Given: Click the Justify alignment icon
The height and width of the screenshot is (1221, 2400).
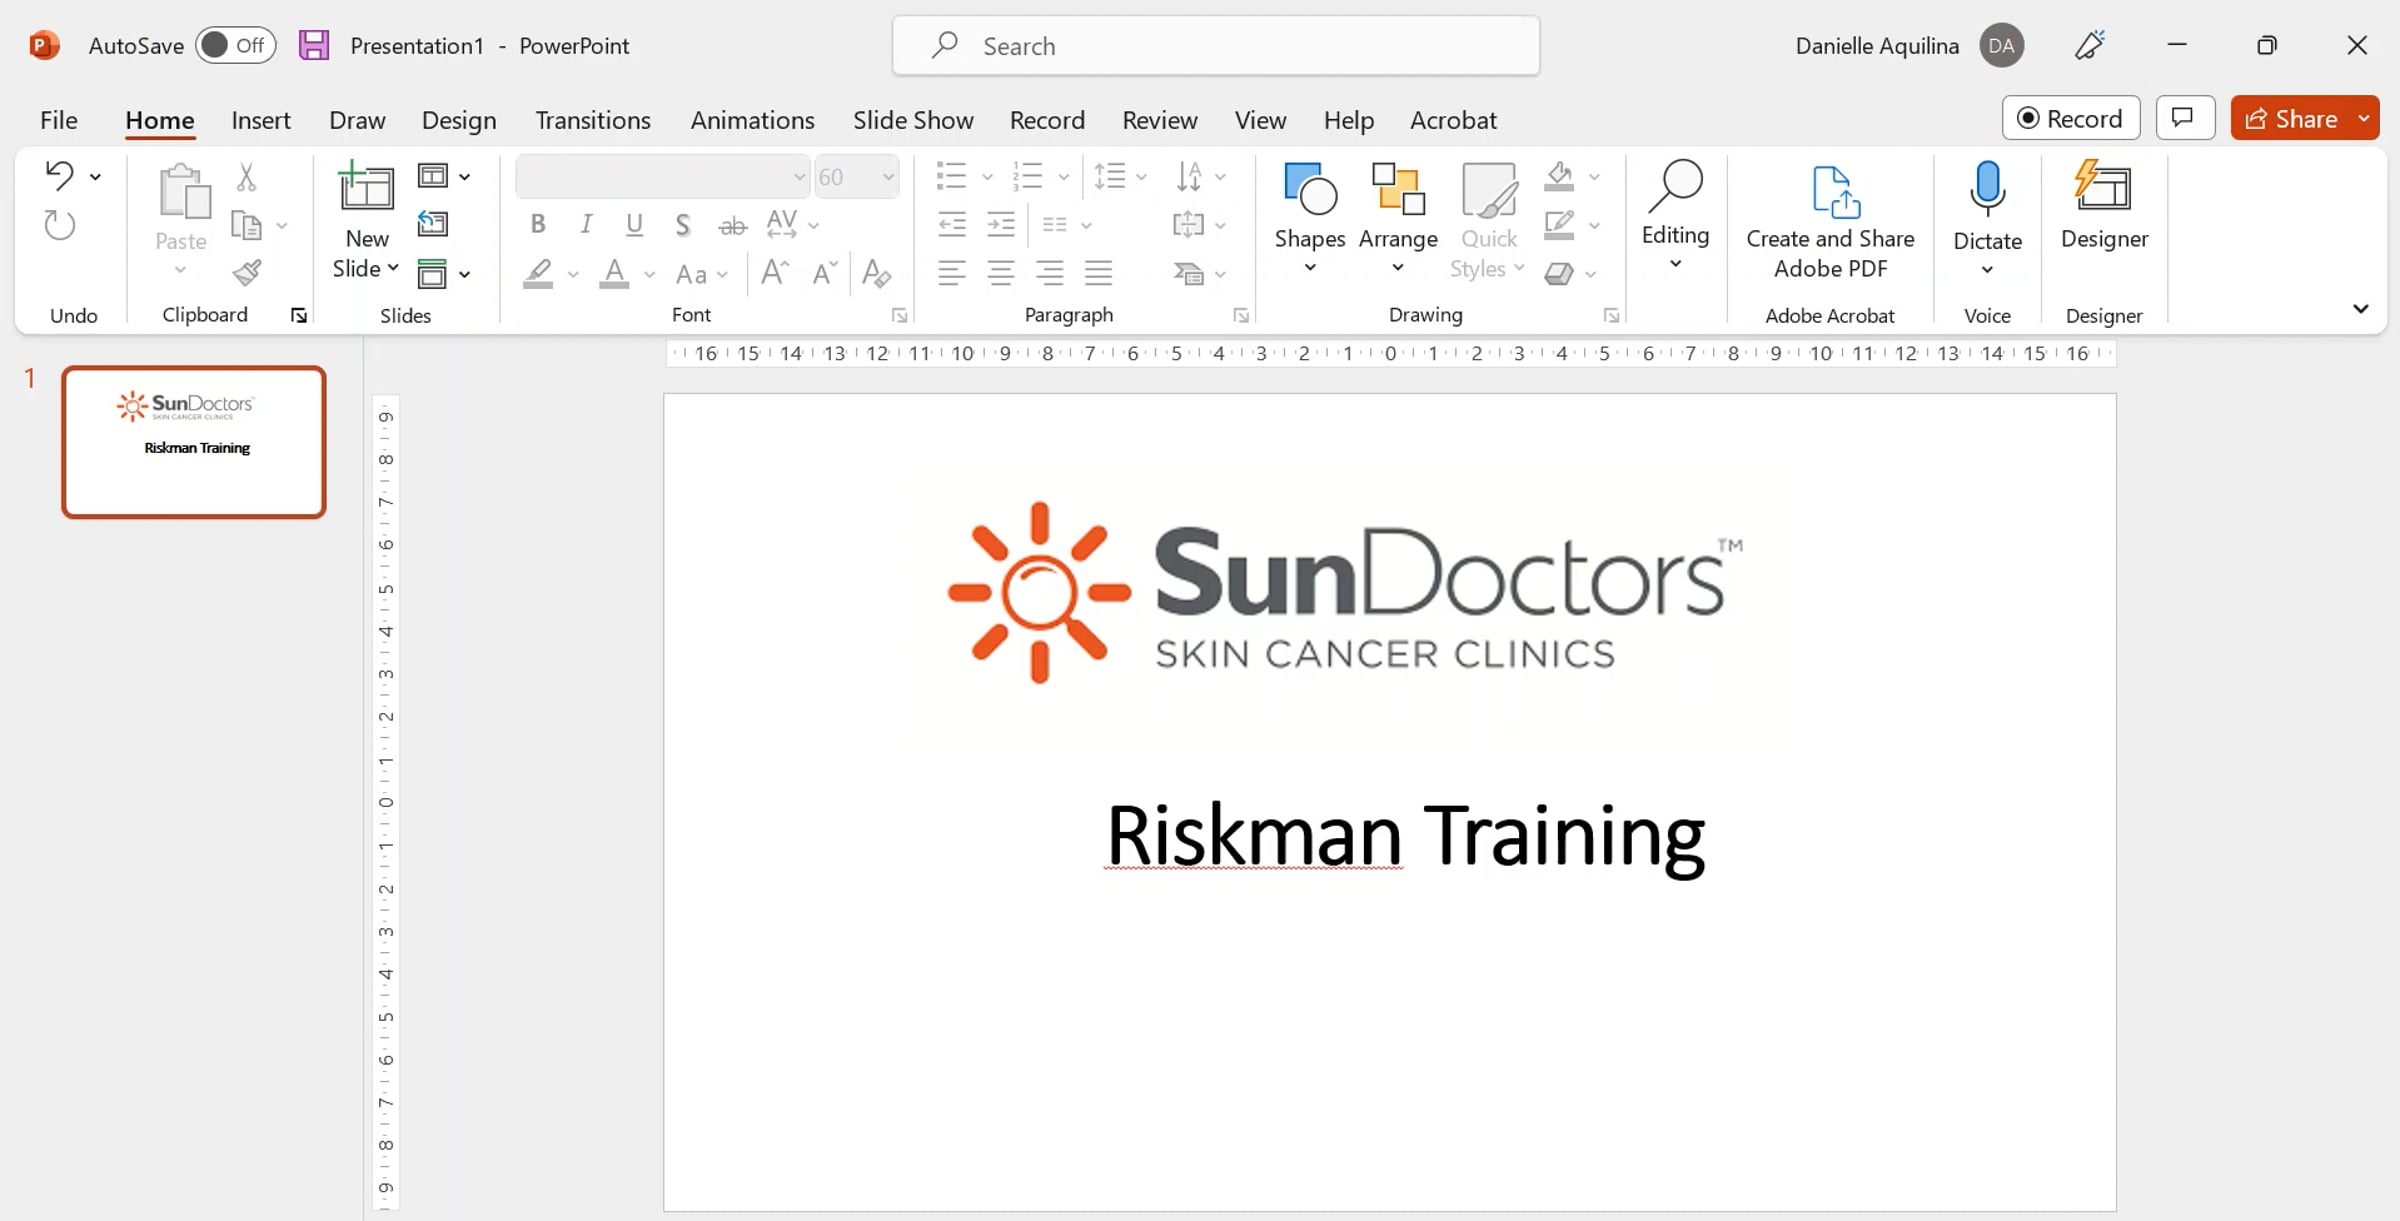Looking at the screenshot, I should 1099,273.
